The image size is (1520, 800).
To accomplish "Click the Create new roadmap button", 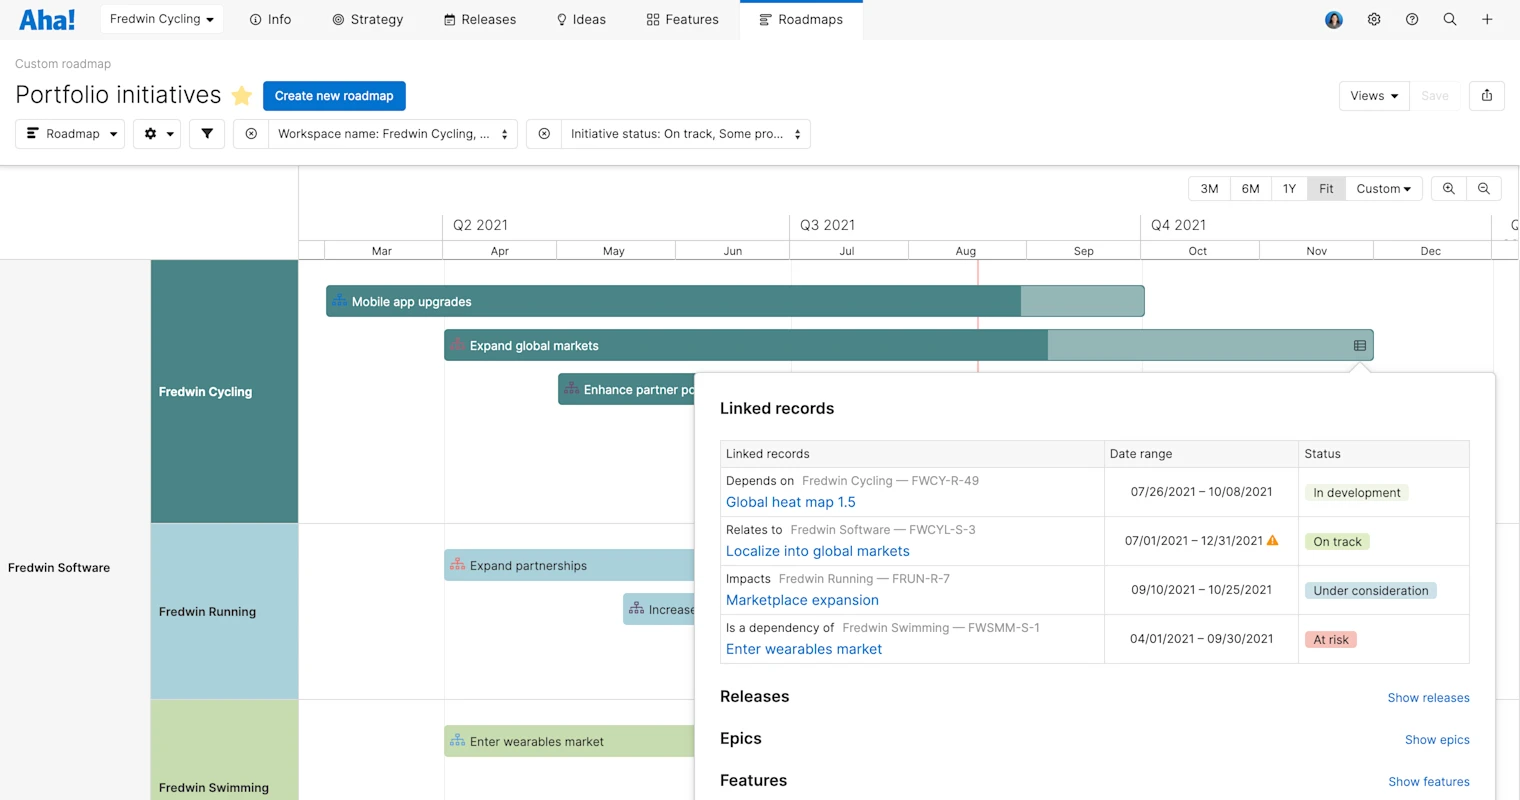I will click(x=334, y=95).
